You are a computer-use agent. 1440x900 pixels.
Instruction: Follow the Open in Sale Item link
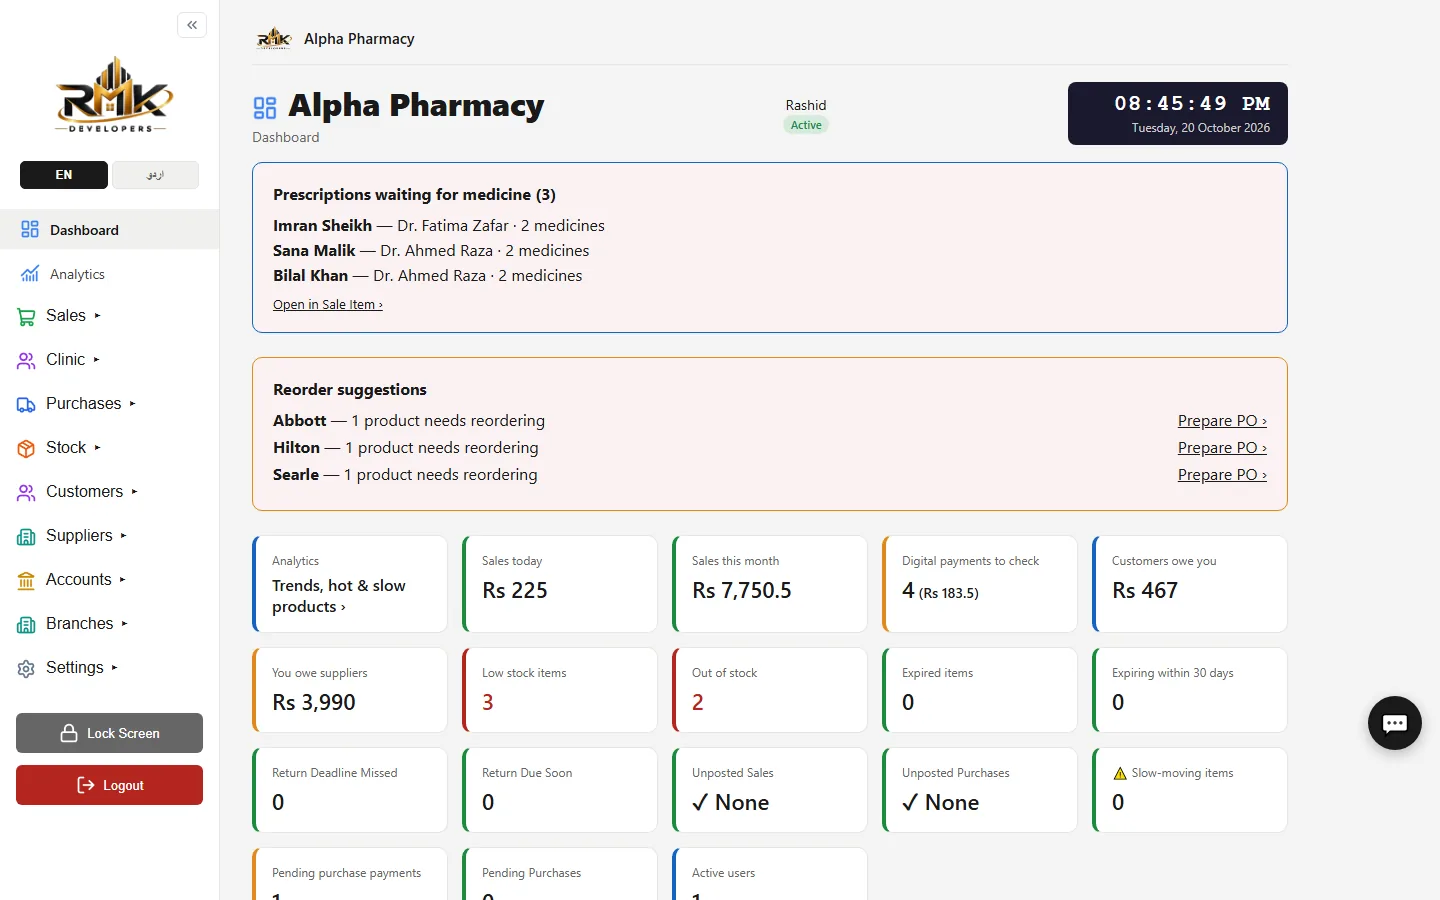327,305
